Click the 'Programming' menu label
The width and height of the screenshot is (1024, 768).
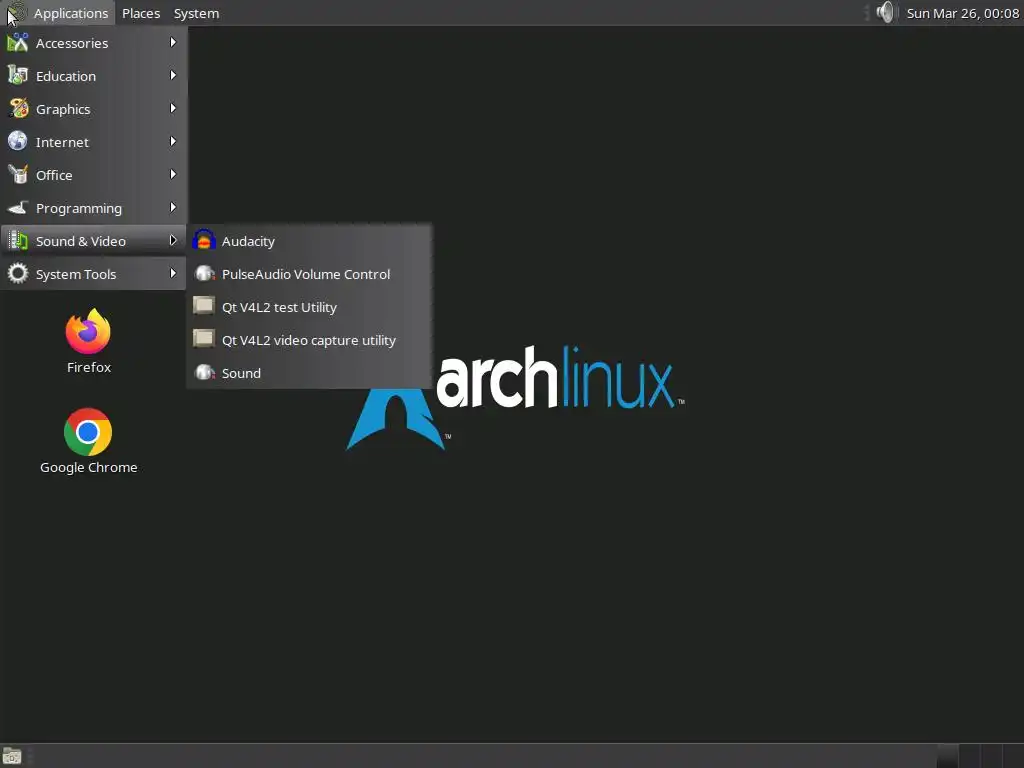click(79, 208)
